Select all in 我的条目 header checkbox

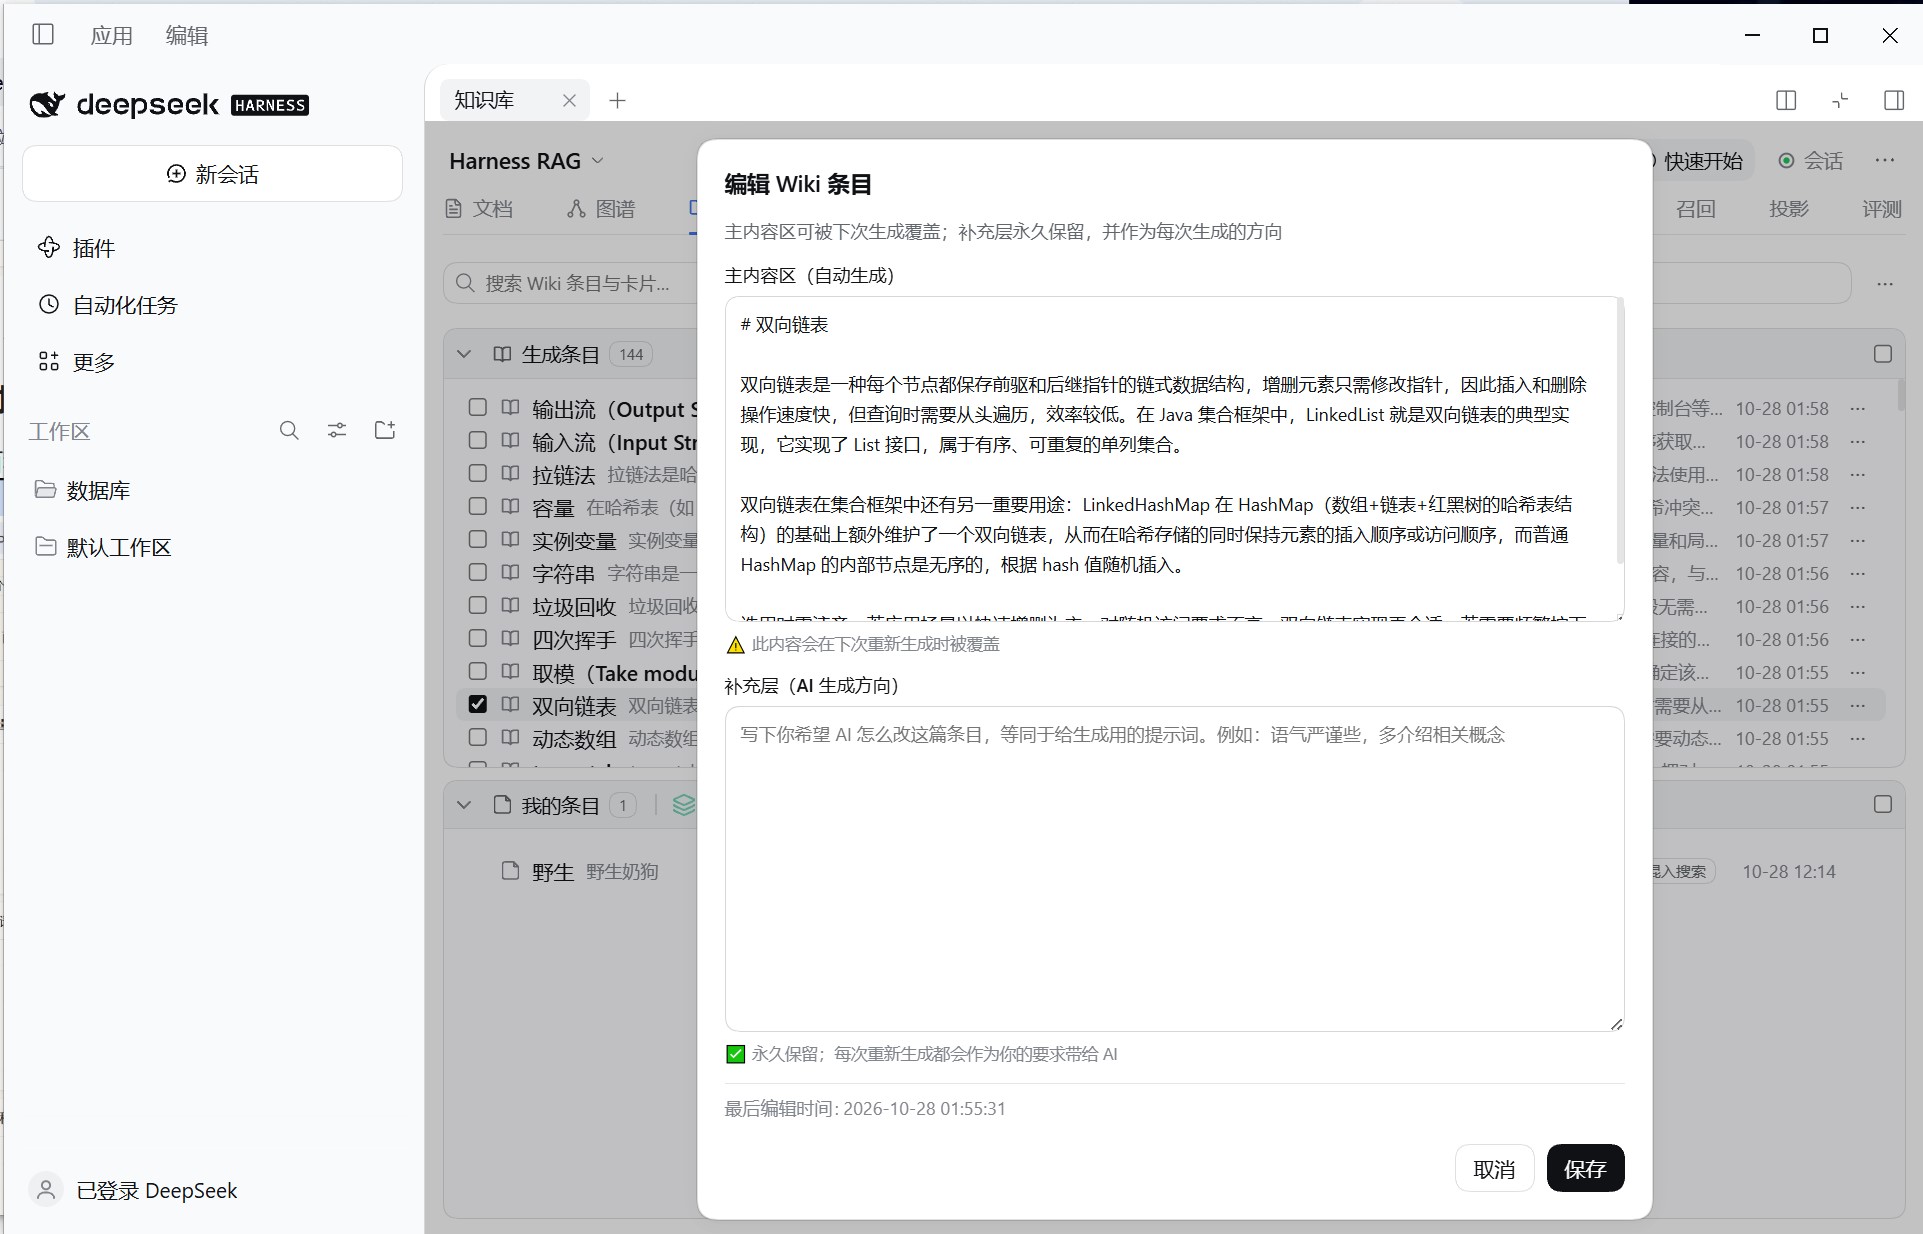(1883, 804)
